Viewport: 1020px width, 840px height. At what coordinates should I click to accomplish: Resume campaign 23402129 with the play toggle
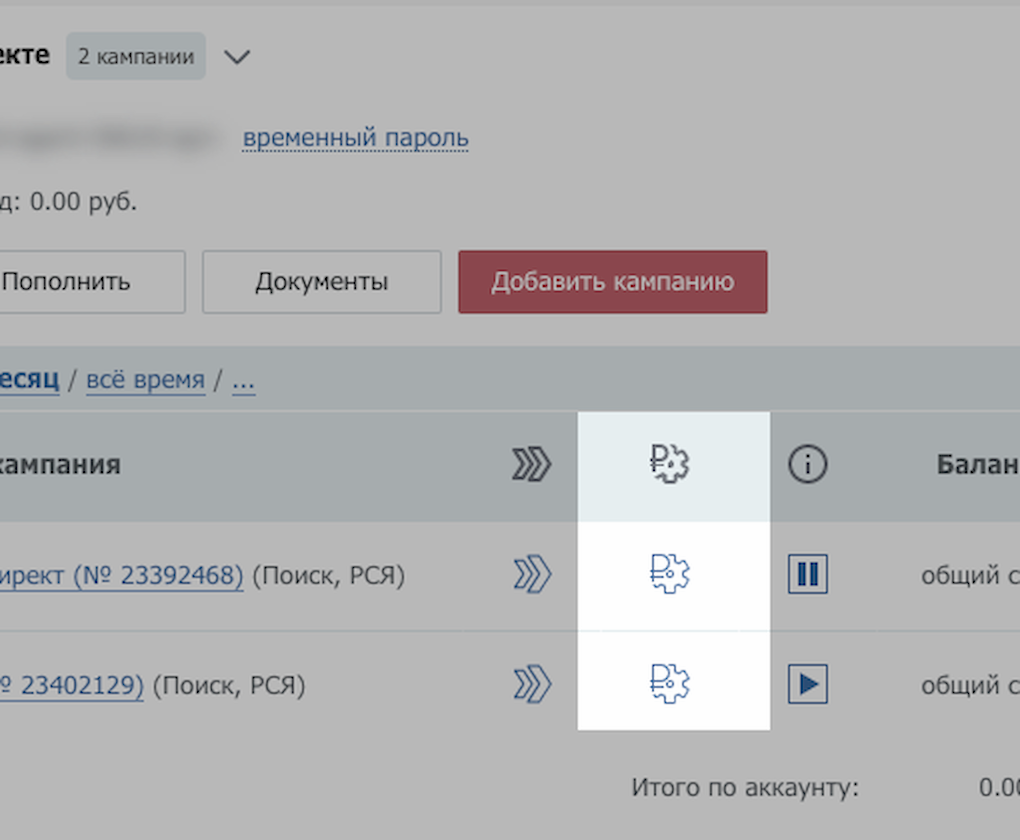[x=808, y=684]
